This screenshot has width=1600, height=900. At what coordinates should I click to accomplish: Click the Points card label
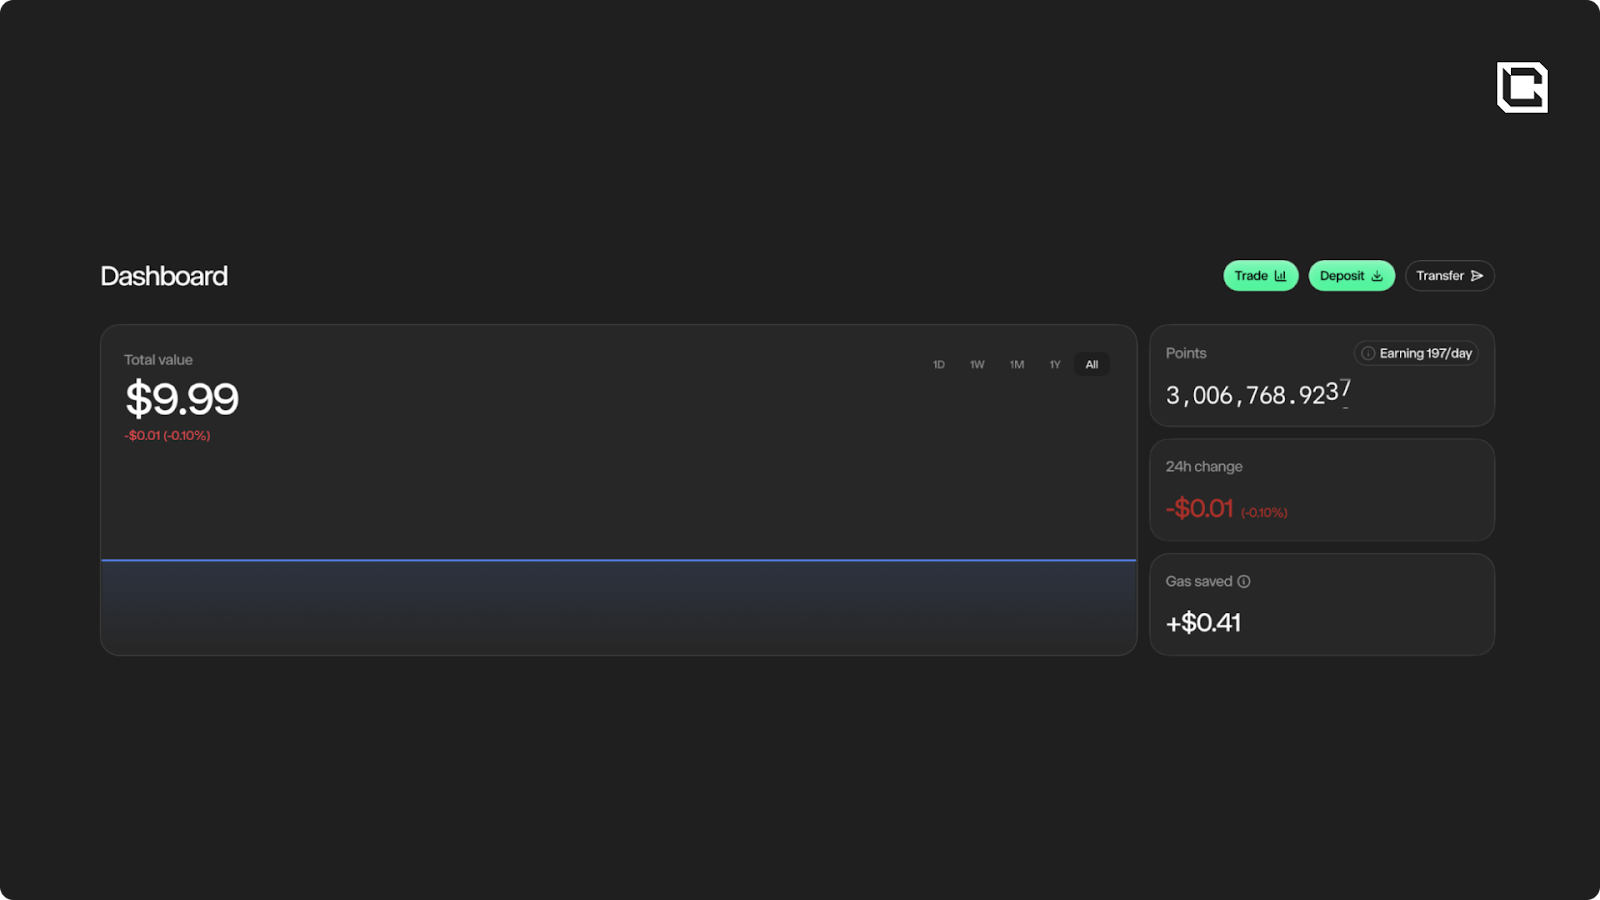1186,353
